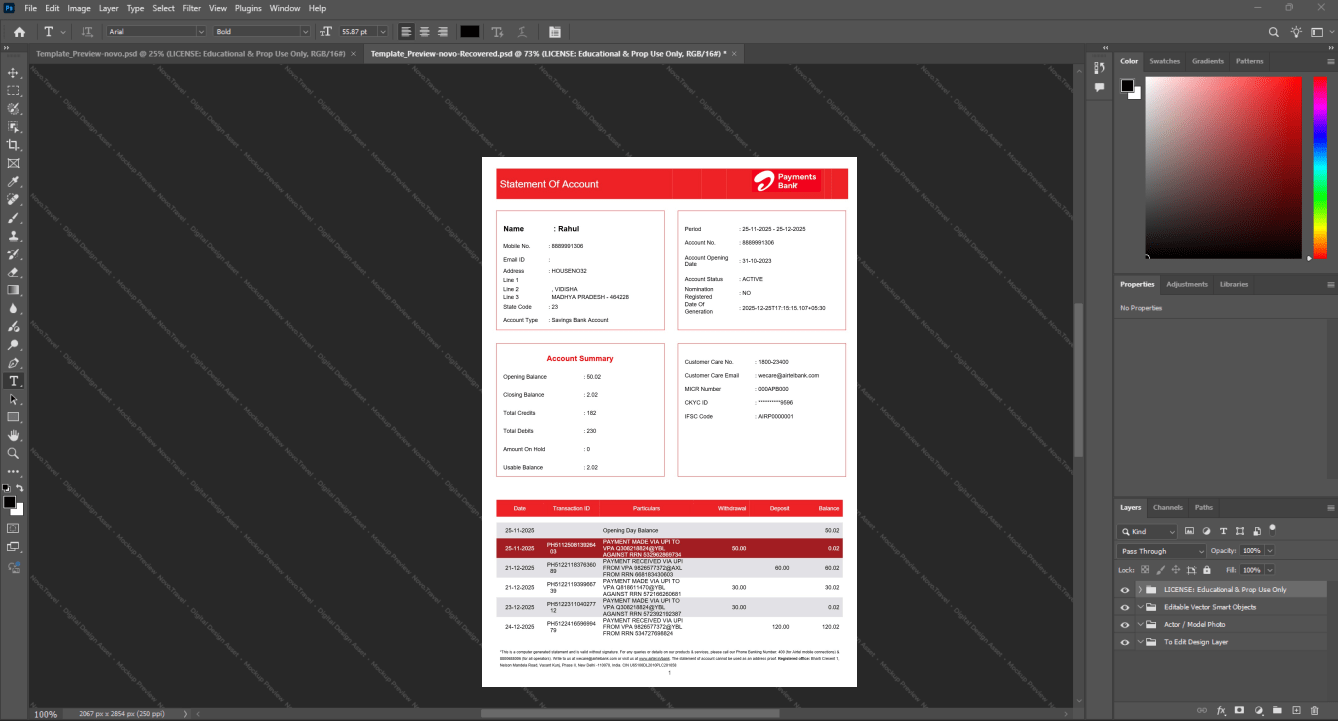Viewport: 1338px width, 721px height.
Task: Toggle text orientation in options bar
Action: [x=87, y=32]
